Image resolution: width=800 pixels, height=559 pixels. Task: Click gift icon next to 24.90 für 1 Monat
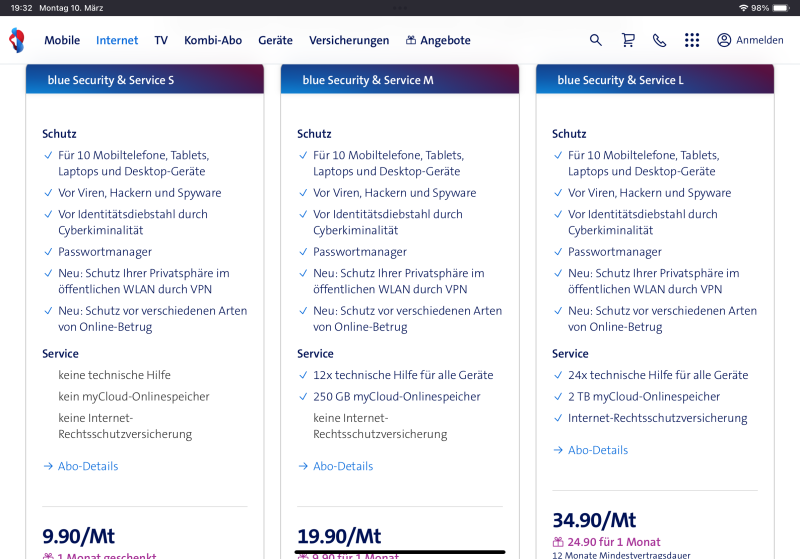tap(558, 542)
